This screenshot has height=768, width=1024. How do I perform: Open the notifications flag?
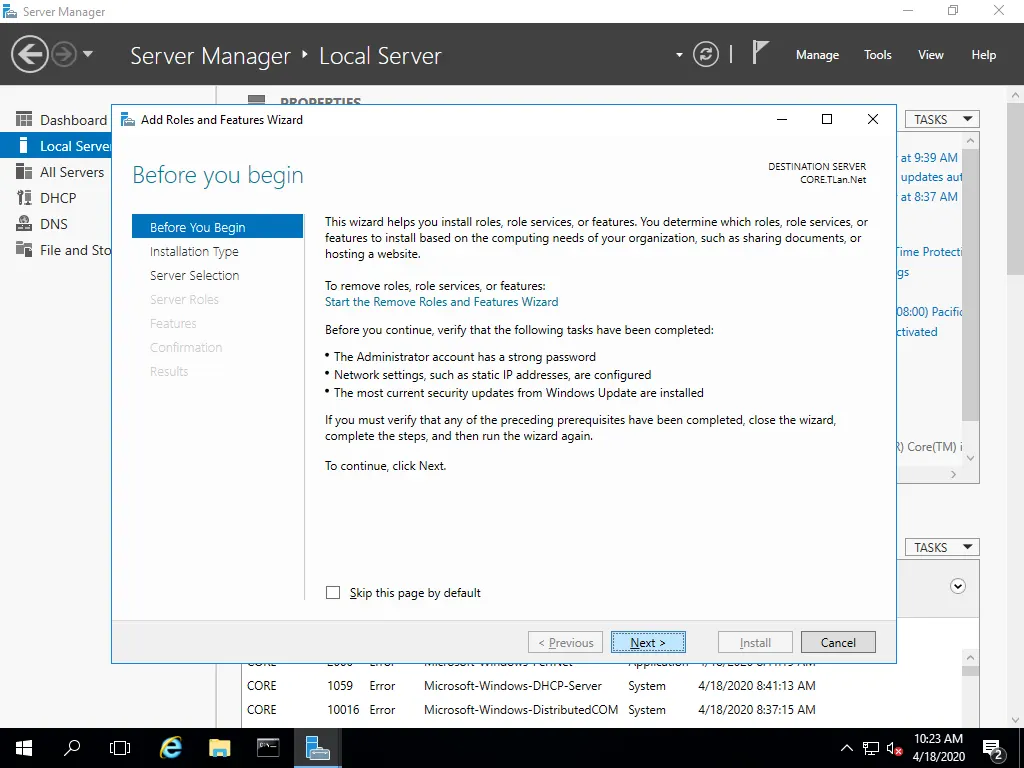coord(760,53)
